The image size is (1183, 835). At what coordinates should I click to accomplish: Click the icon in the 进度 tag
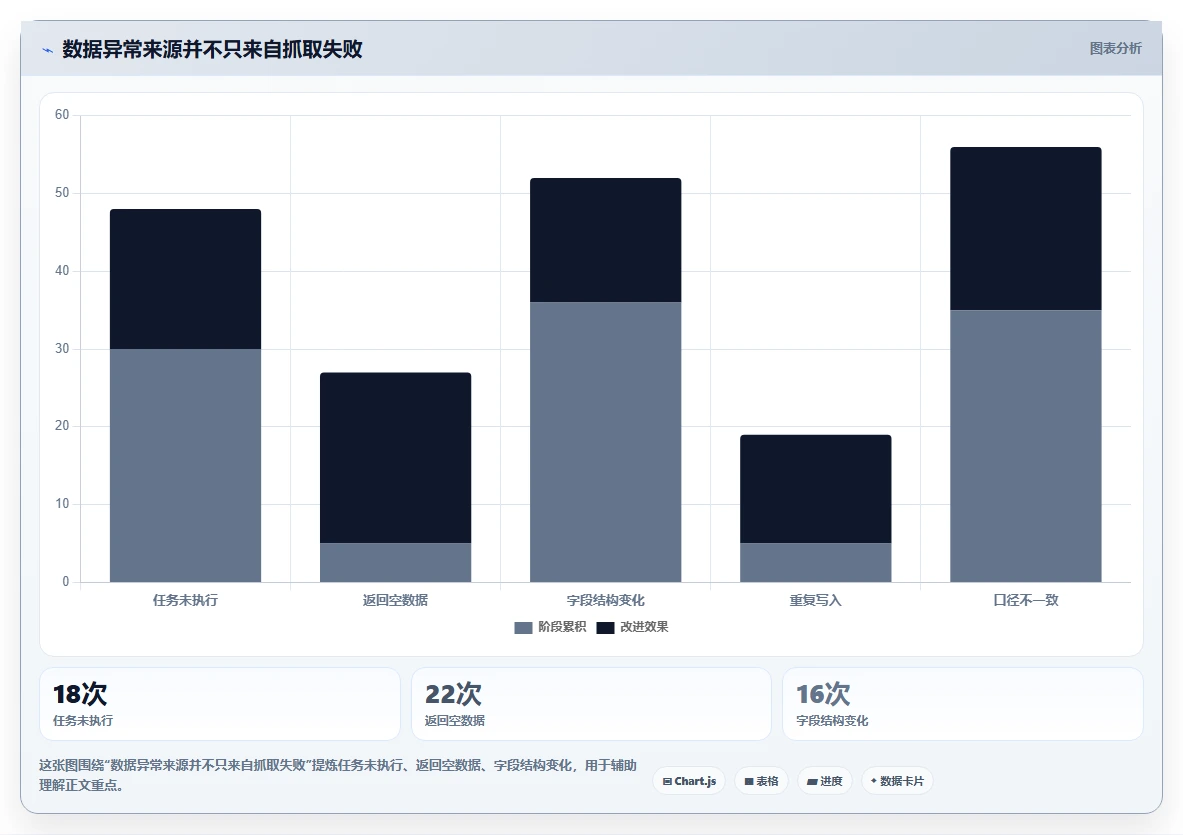(813, 781)
